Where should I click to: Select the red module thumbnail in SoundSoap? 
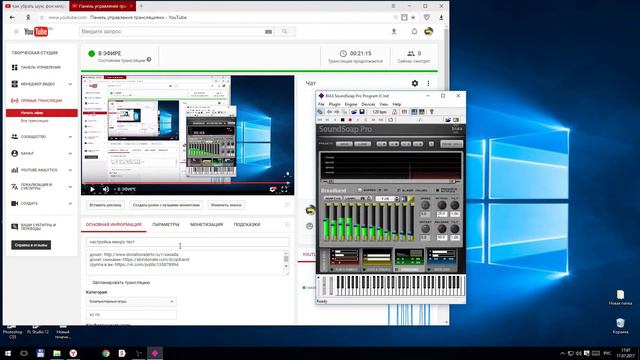[344, 259]
